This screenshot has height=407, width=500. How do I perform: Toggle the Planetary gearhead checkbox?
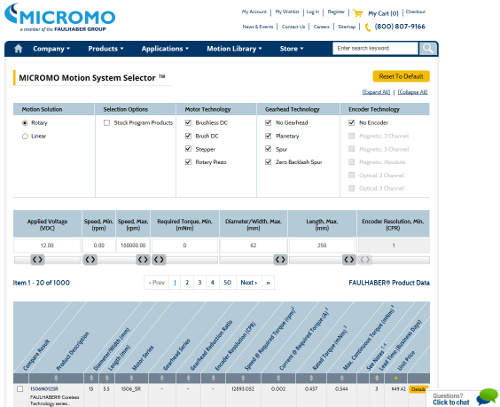(268, 136)
